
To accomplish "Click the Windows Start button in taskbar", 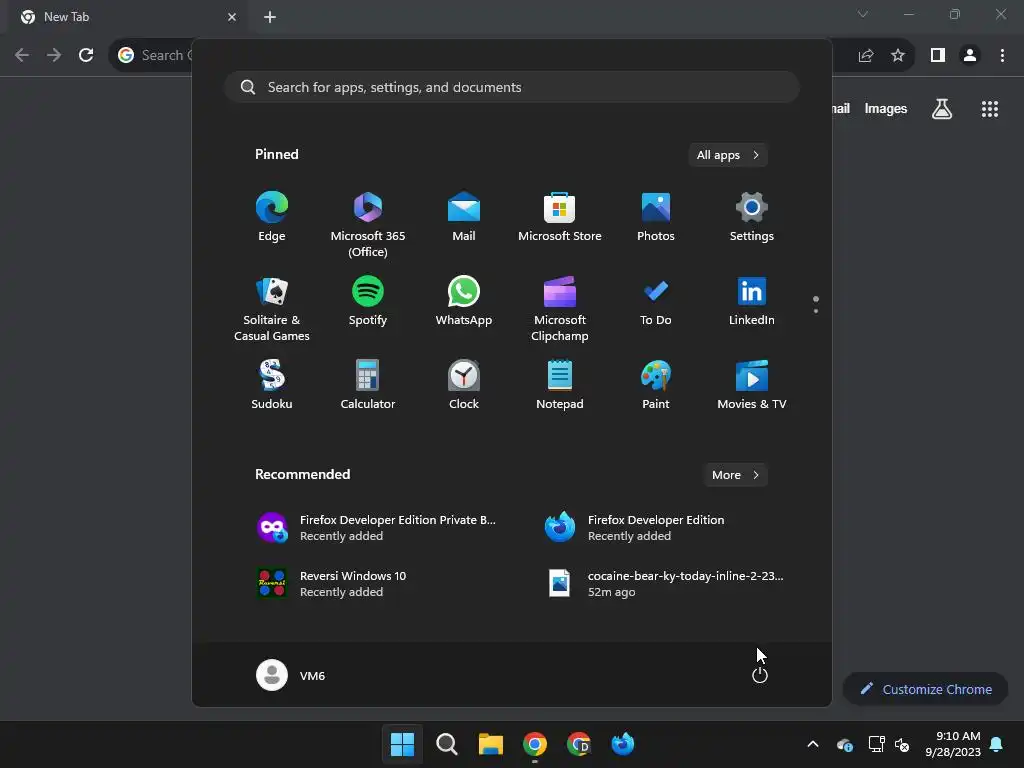I will coord(402,744).
